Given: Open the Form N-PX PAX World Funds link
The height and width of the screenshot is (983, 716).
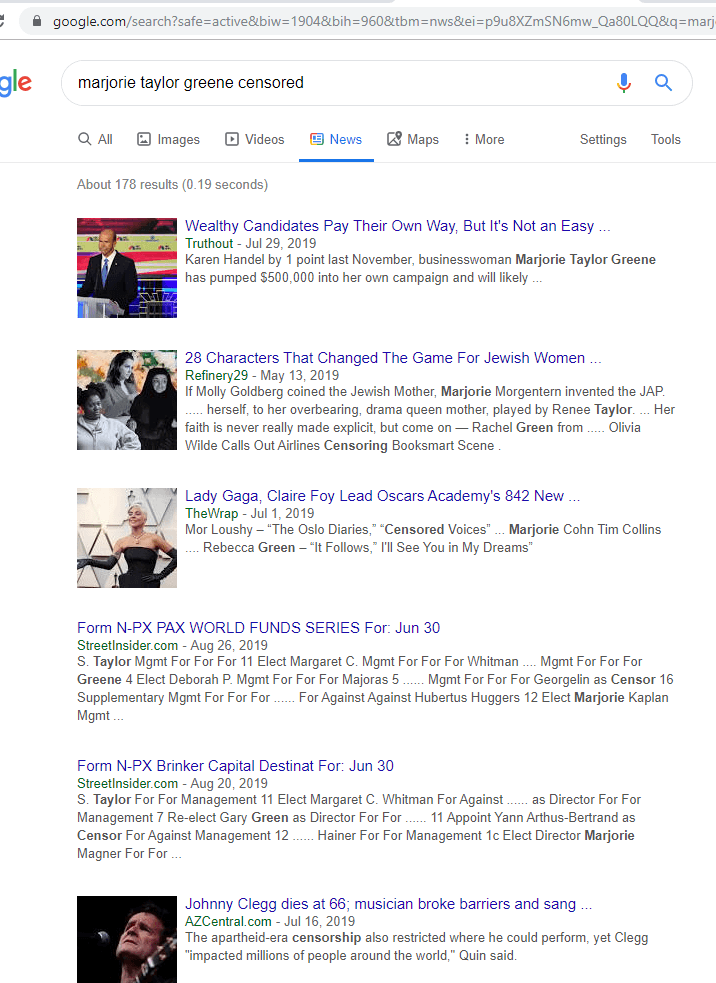Looking at the screenshot, I should (x=258, y=628).
